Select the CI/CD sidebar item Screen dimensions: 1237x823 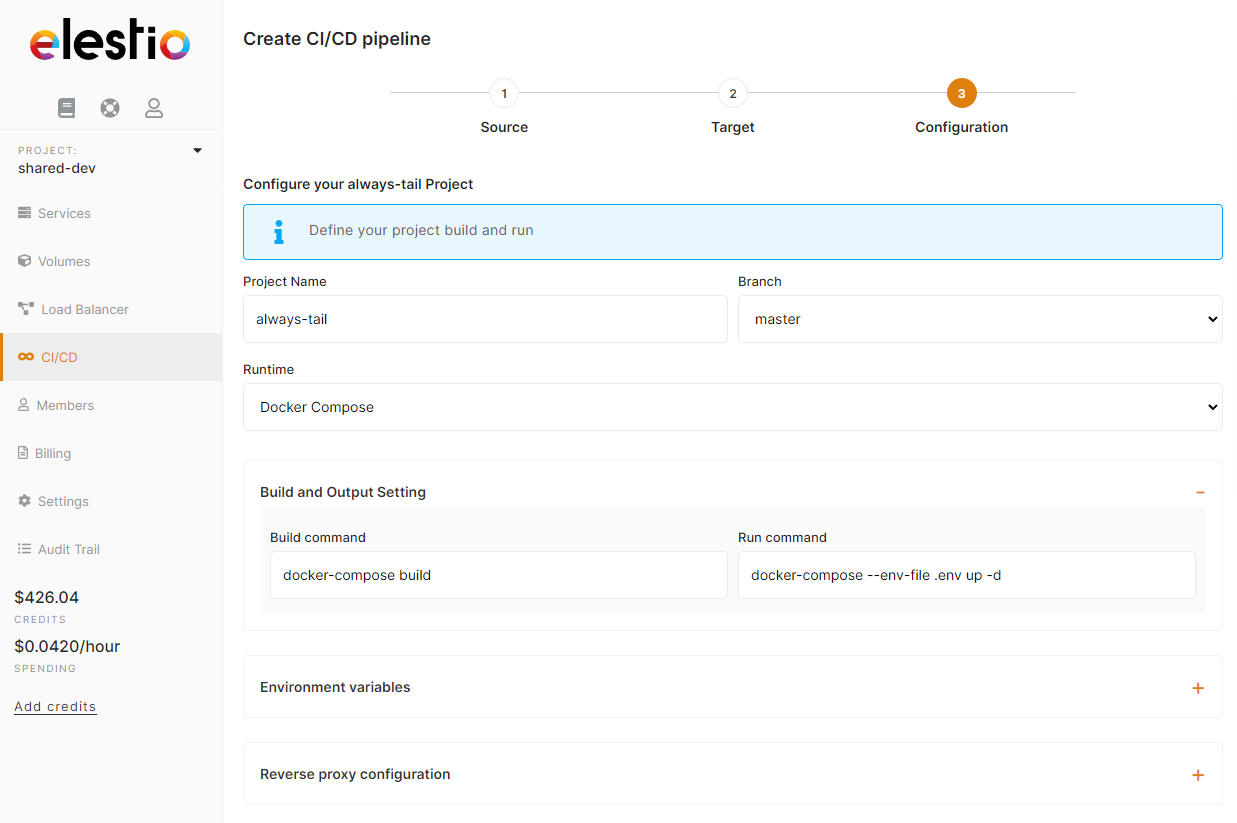coord(58,357)
